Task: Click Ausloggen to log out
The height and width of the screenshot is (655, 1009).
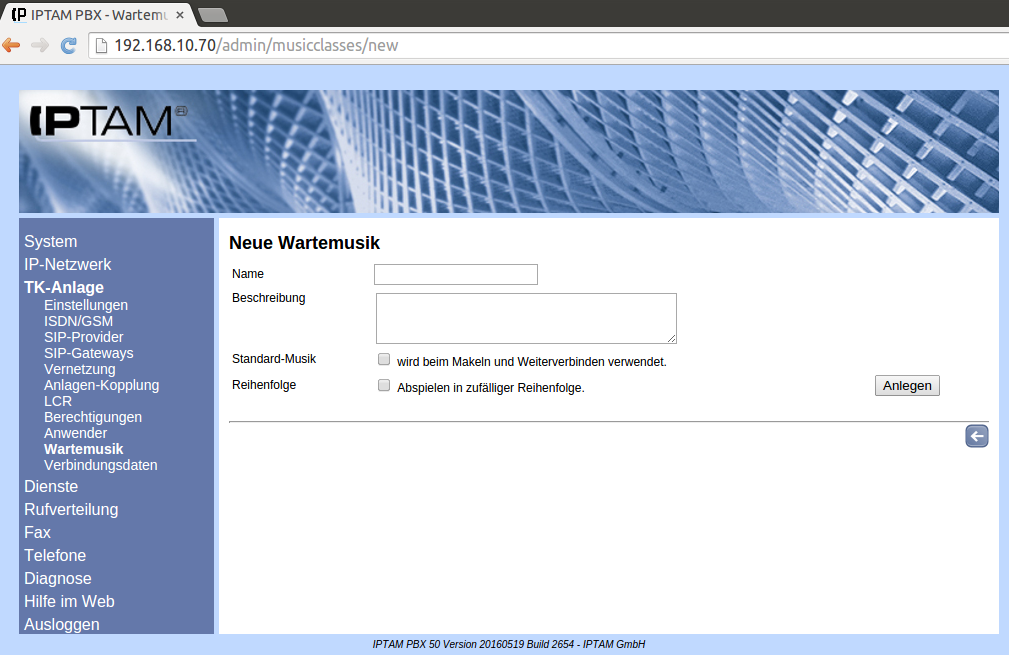Action: pos(62,625)
